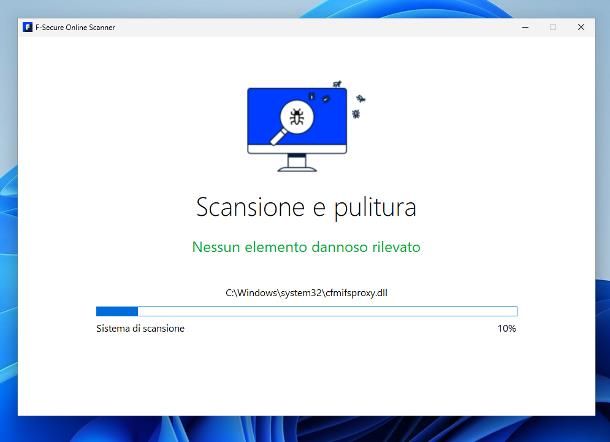Click the 'F-Secure Online Scanner' window title
The height and width of the screenshot is (442, 610).
tap(75, 27)
